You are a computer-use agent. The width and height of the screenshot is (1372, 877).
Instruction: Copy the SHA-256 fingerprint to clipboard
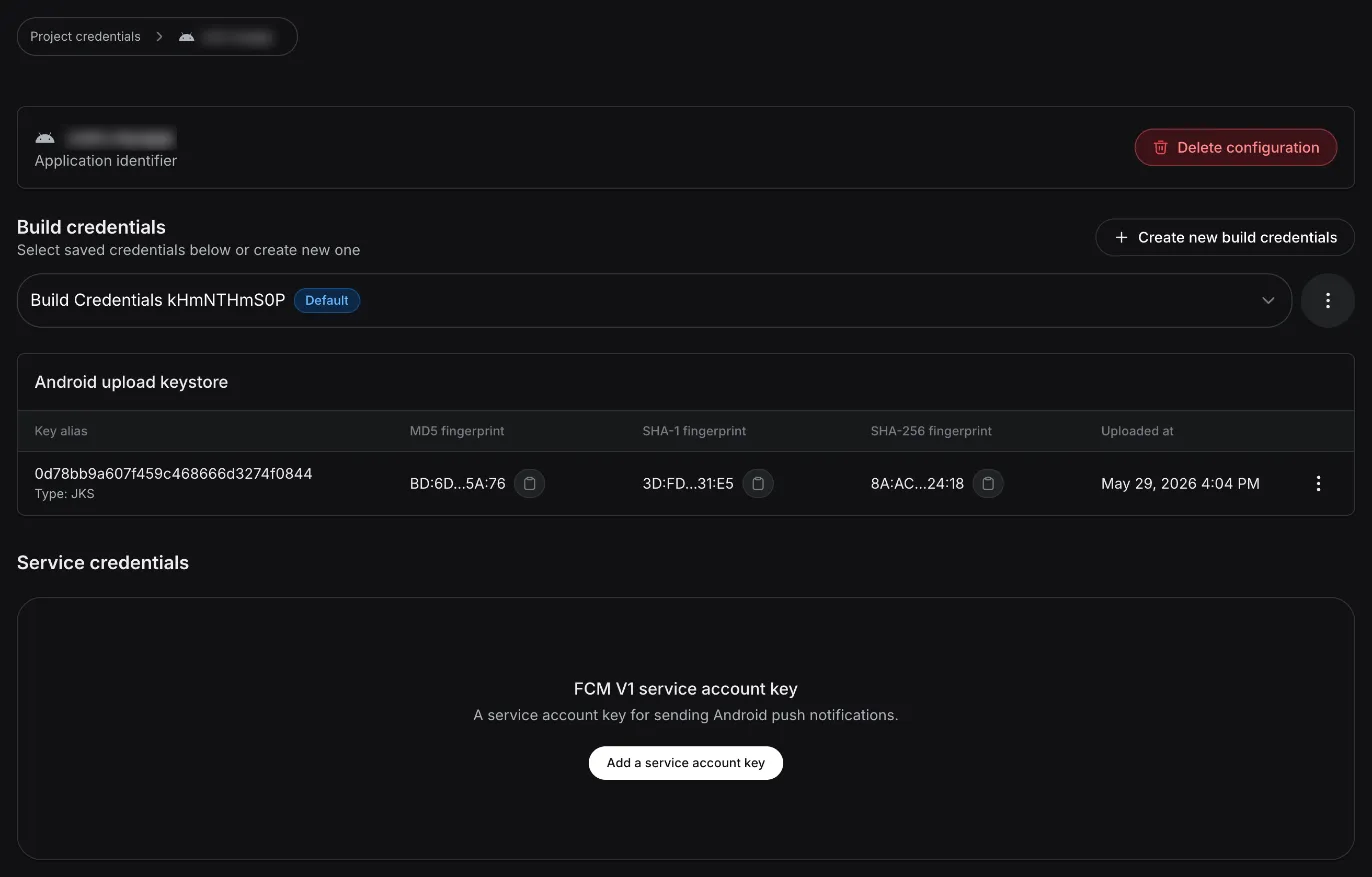click(x=988, y=484)
